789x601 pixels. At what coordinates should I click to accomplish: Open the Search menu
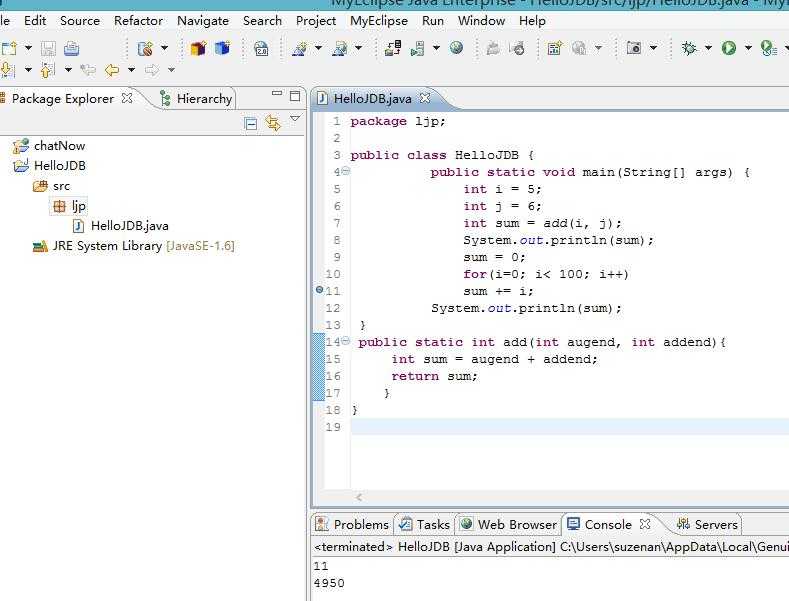262,21
